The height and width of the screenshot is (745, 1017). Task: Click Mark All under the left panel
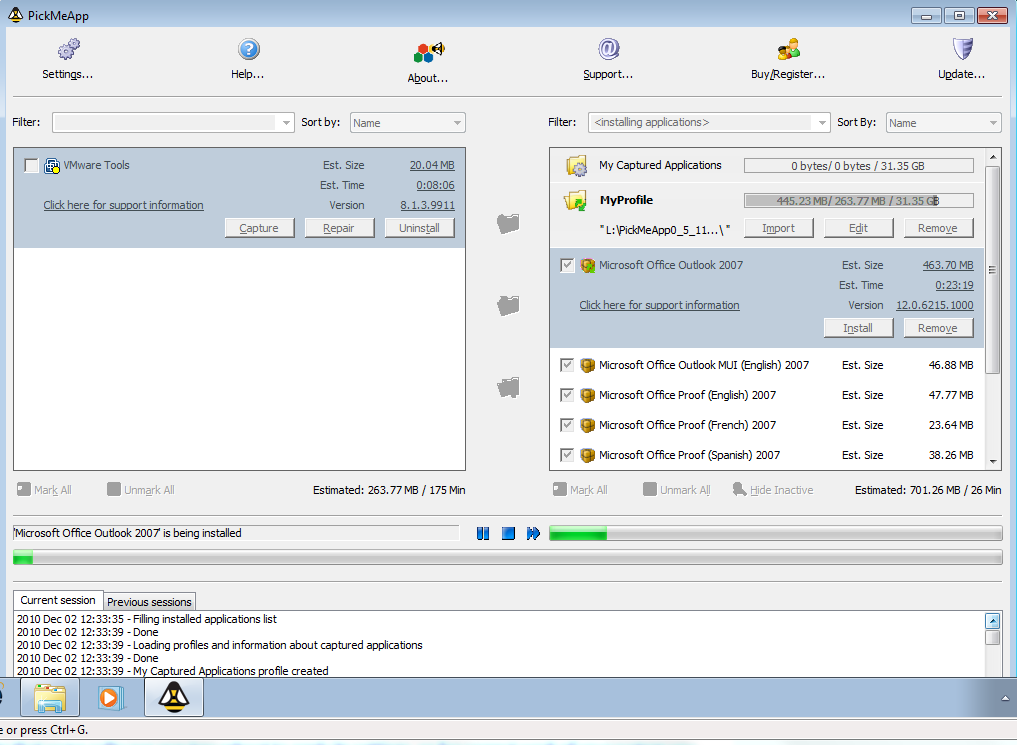click(45, 490)
